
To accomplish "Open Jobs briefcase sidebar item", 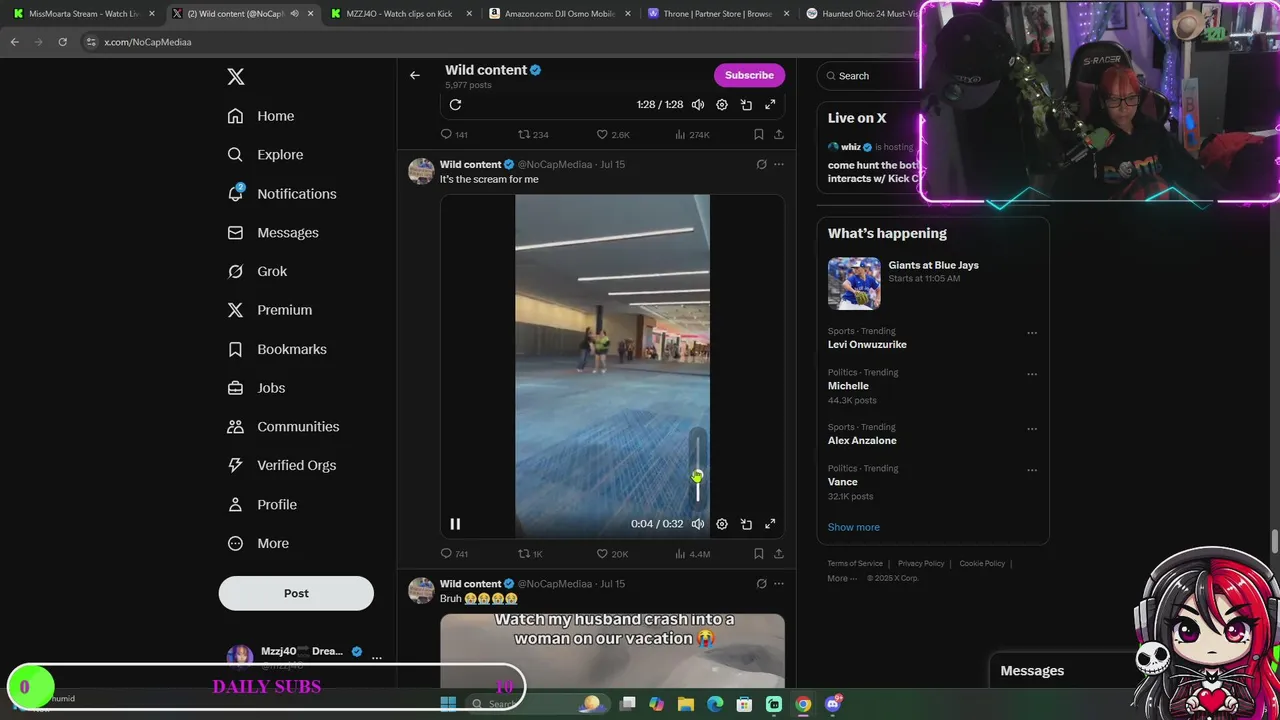I will pyautogui.click(x=256, y=388).
